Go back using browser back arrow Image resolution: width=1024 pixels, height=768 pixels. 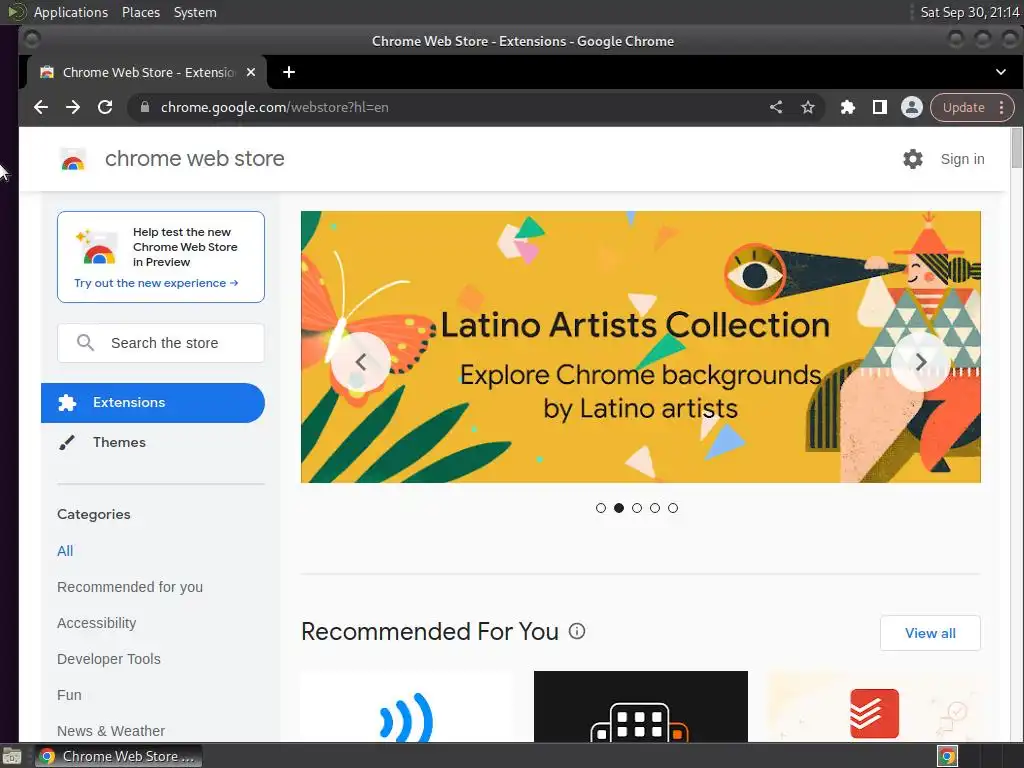(x=40, y=107)
